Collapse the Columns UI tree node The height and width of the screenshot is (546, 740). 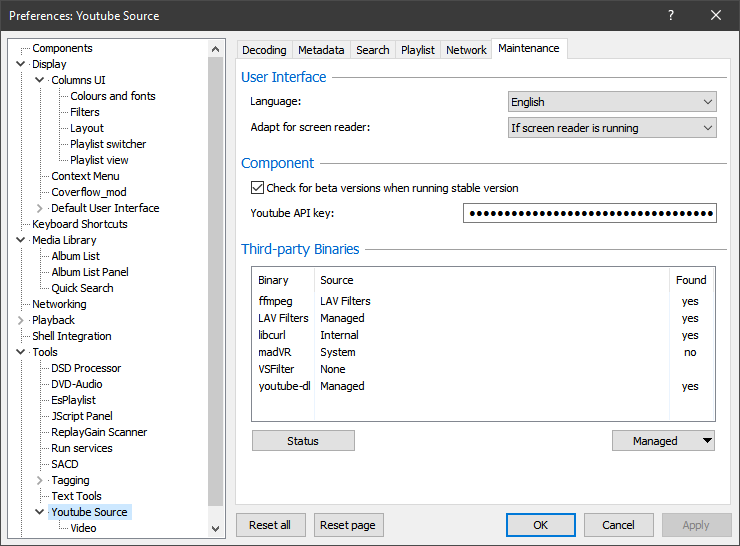41,80
